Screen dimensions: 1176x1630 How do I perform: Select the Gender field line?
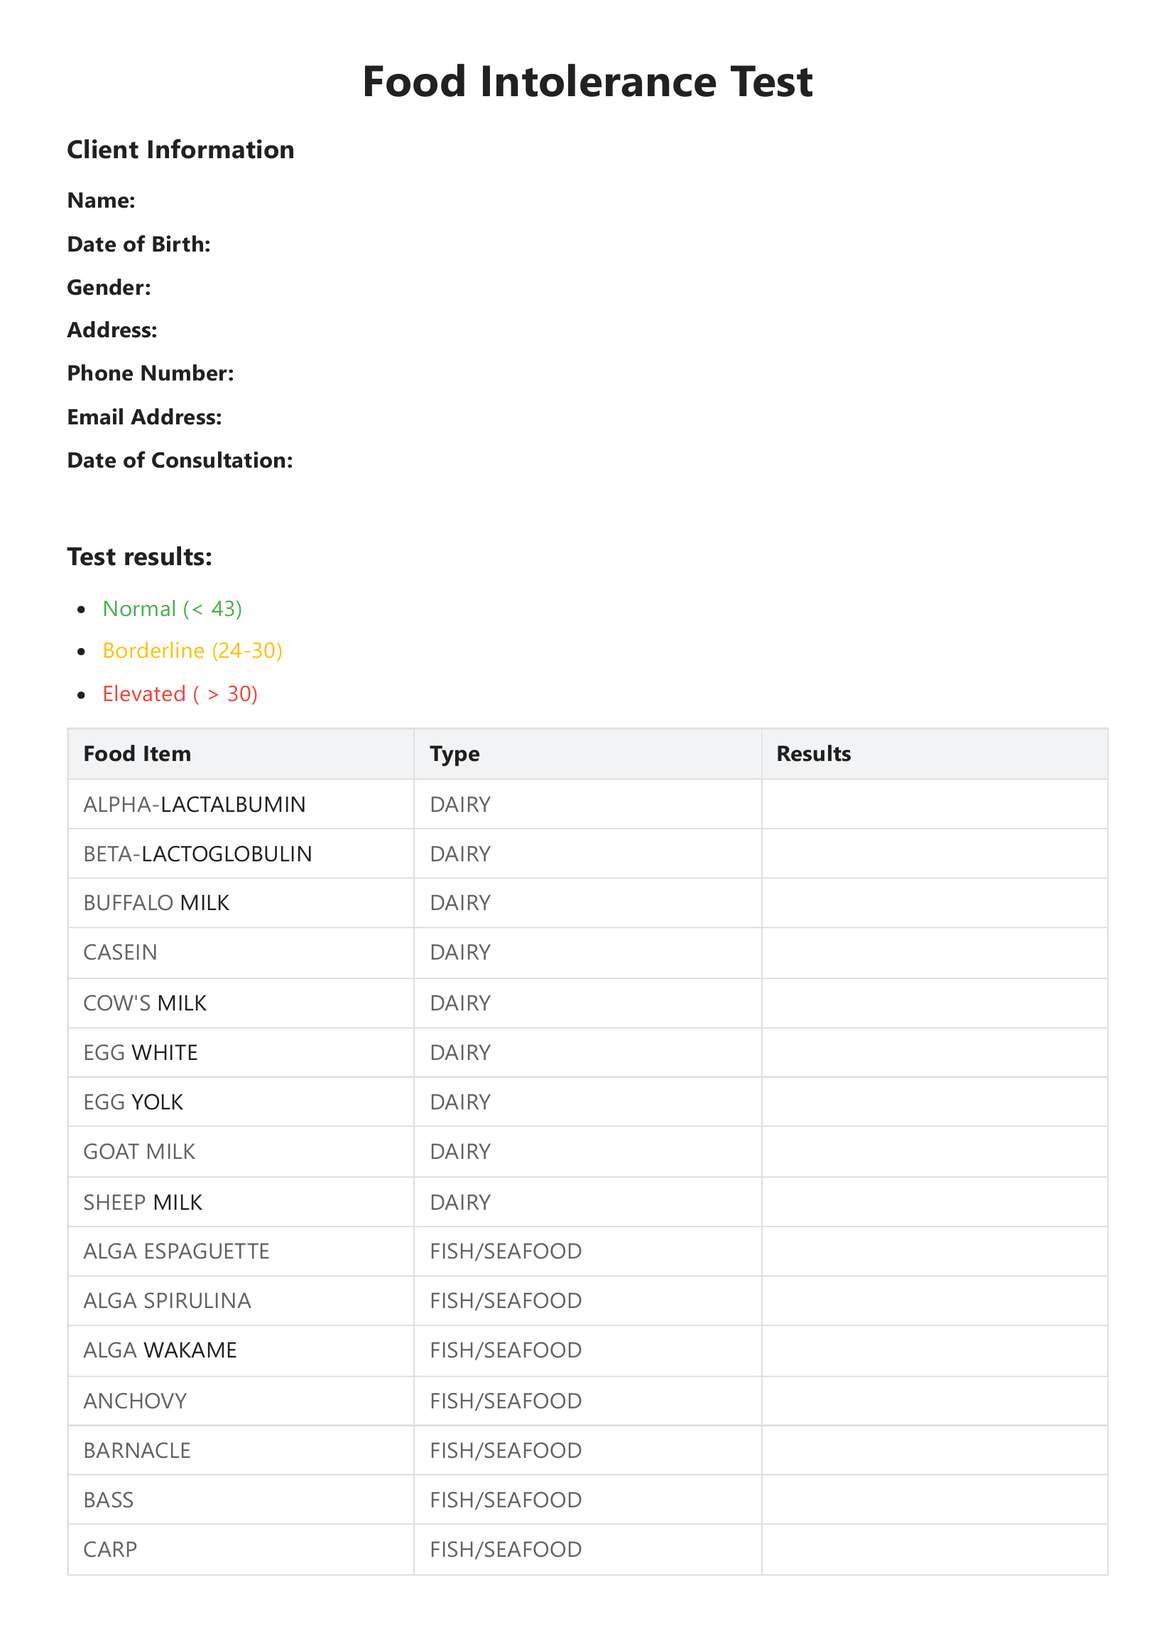click(x=109, y=287)
